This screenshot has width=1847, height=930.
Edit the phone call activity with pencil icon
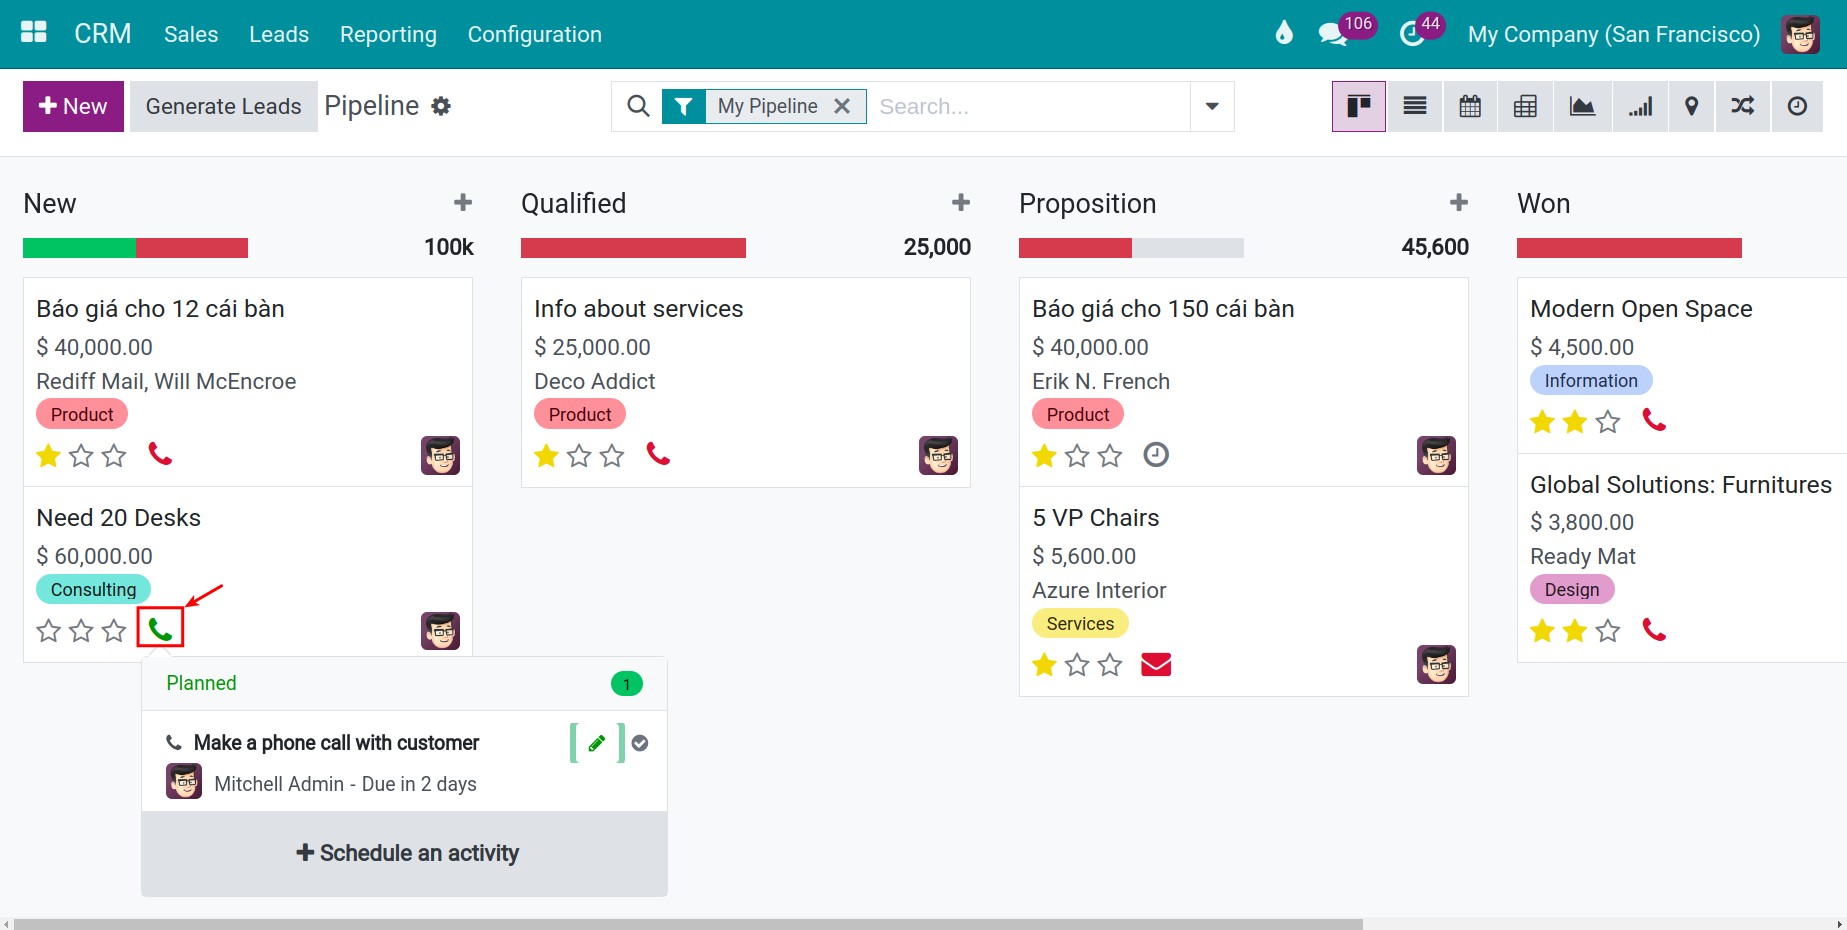point(597,743)
